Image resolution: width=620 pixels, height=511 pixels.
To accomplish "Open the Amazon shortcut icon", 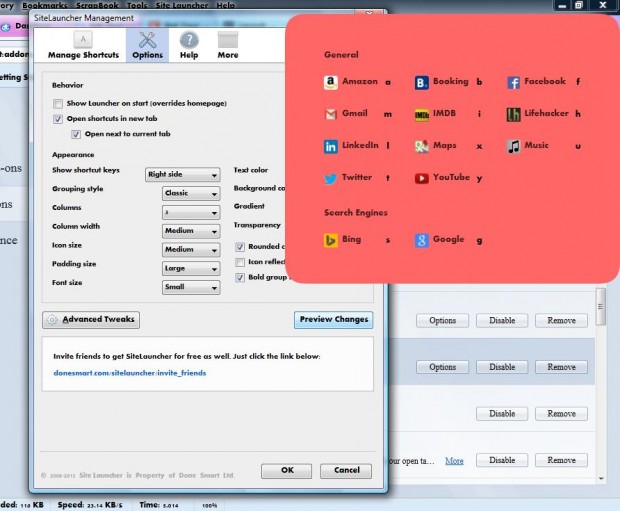I will tap(331, 82).
